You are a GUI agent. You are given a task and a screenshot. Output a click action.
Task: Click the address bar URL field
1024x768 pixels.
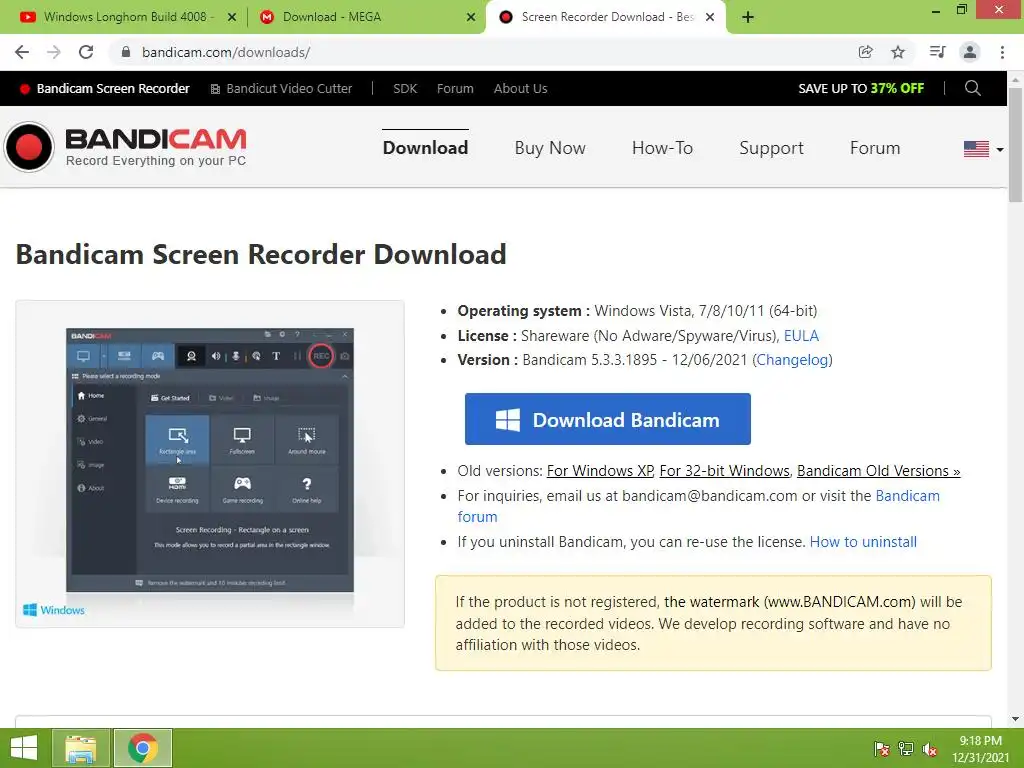[x=483, y=52]
